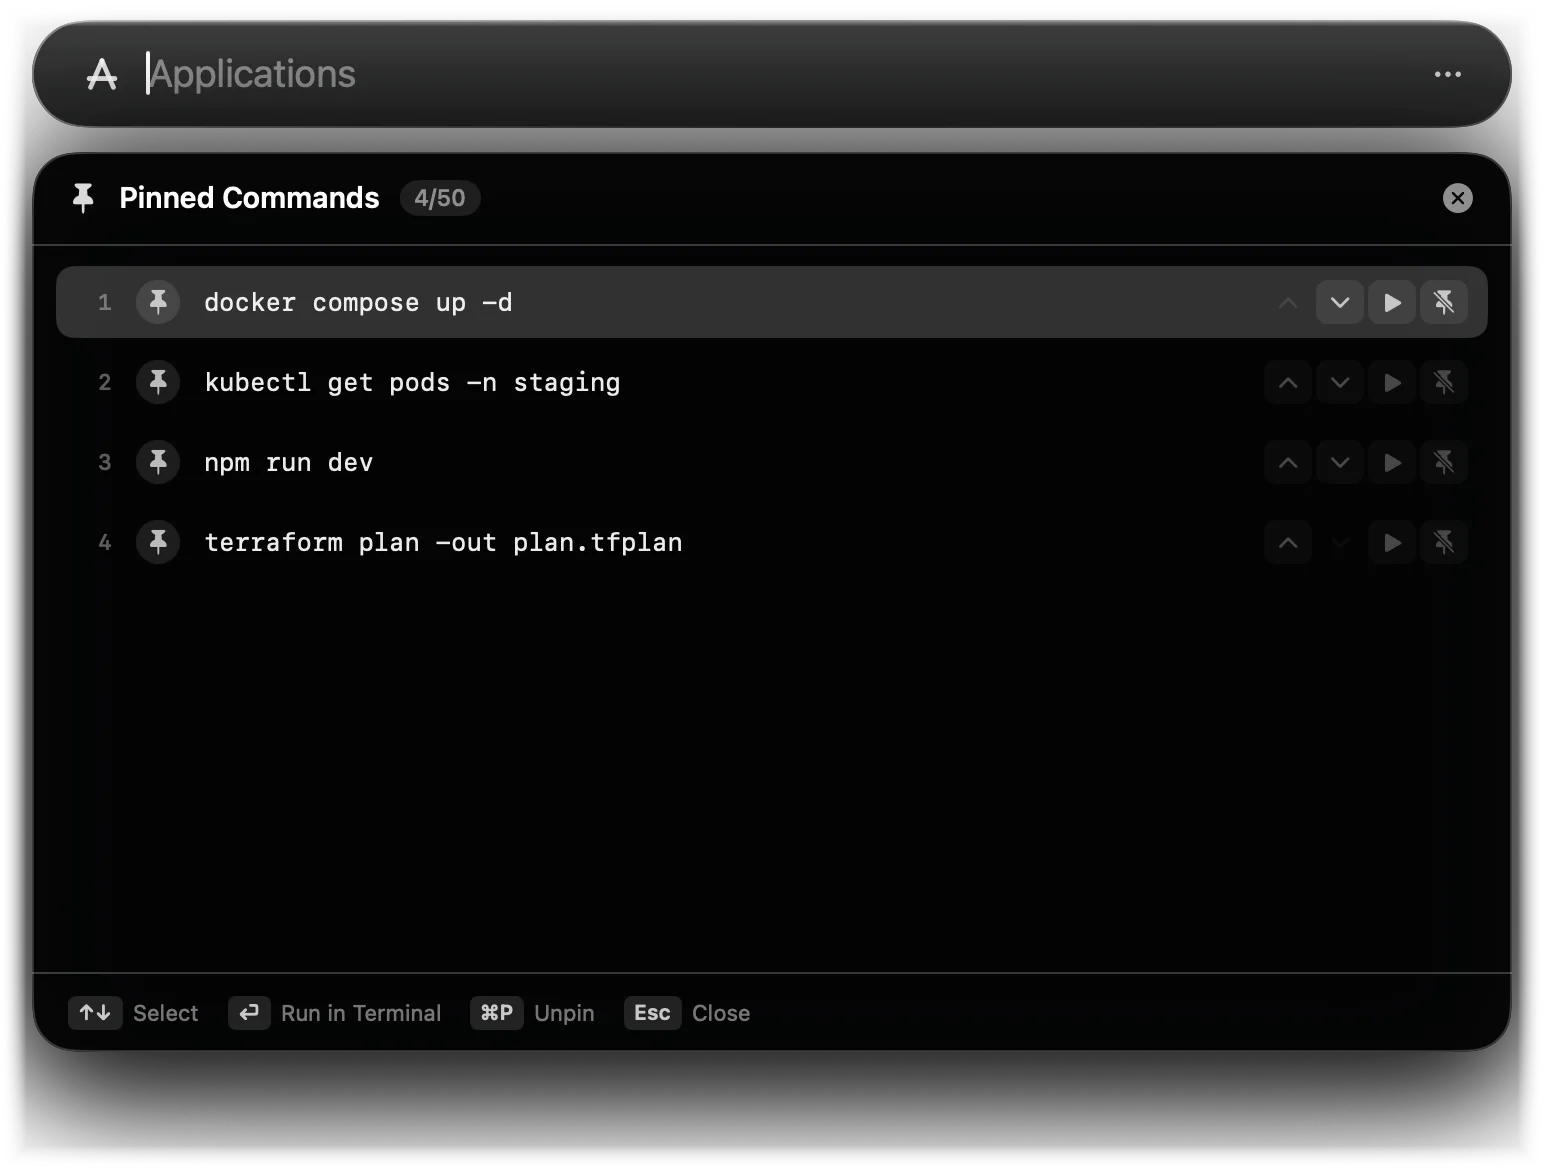Click the pin icon beside Pinned Commands title

coord(83,198)
